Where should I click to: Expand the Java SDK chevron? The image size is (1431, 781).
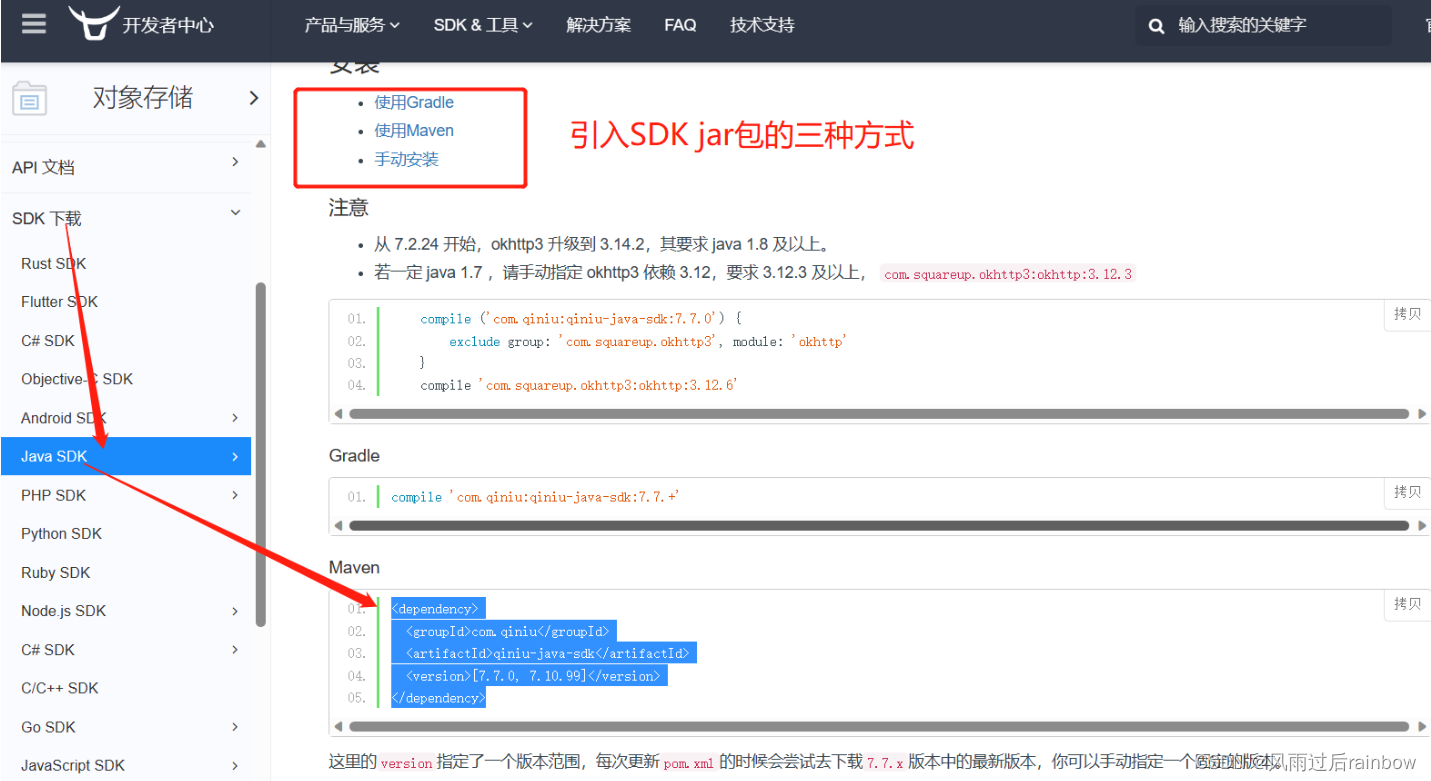[x=235, y=457]
